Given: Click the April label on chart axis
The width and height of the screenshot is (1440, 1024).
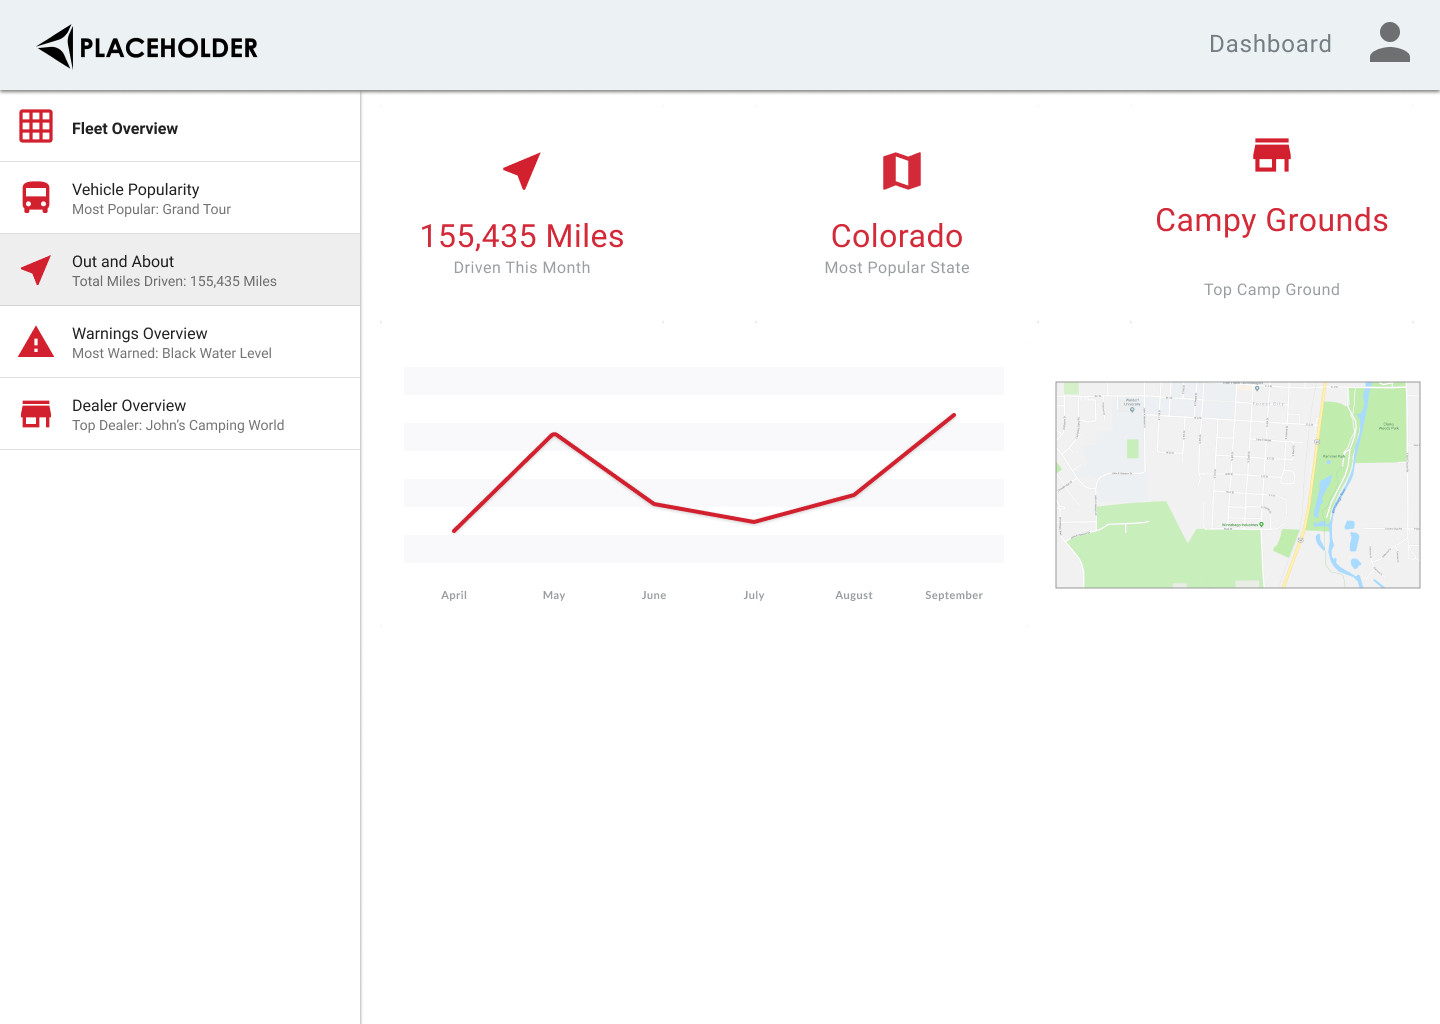Looking at the screenshot, I should coord(454,595).
